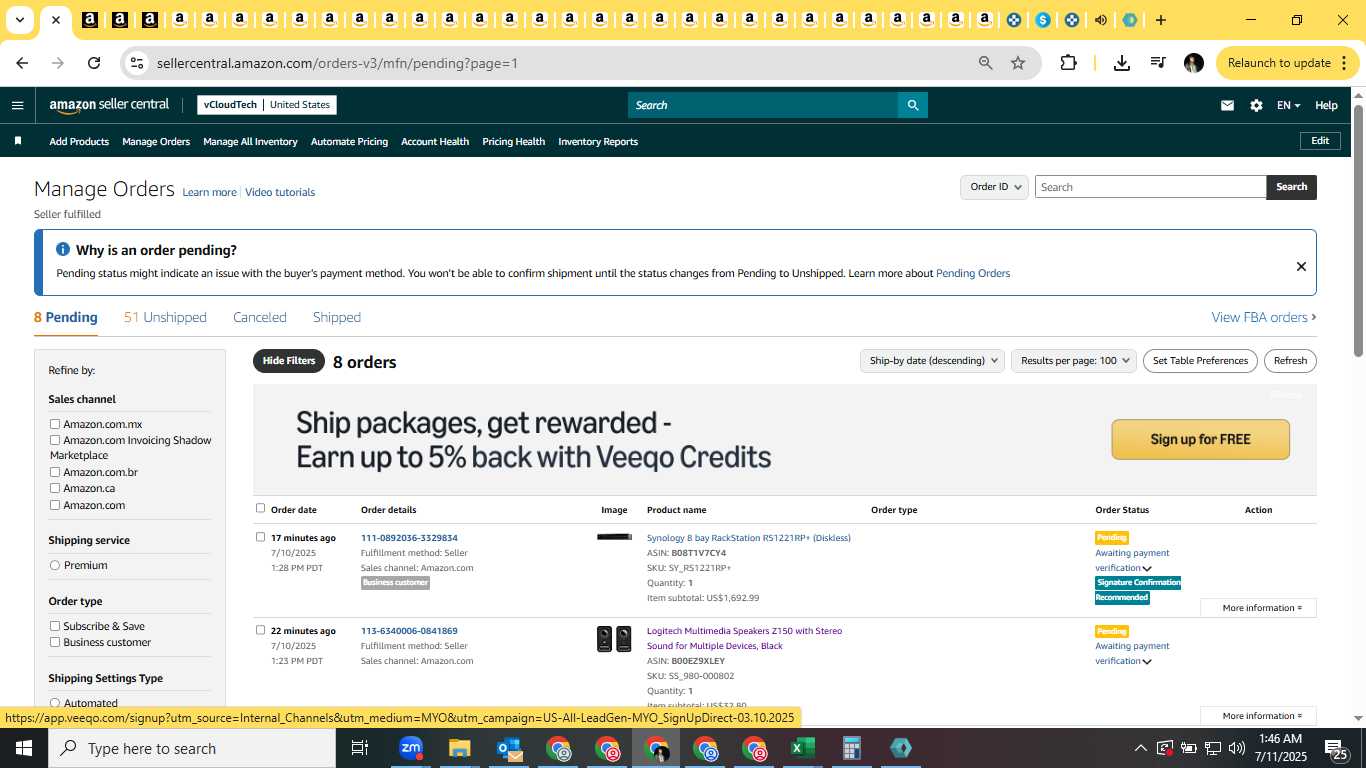1366x768 pixels.
Task: View site information icon in address bar
Action: [137, 63]
